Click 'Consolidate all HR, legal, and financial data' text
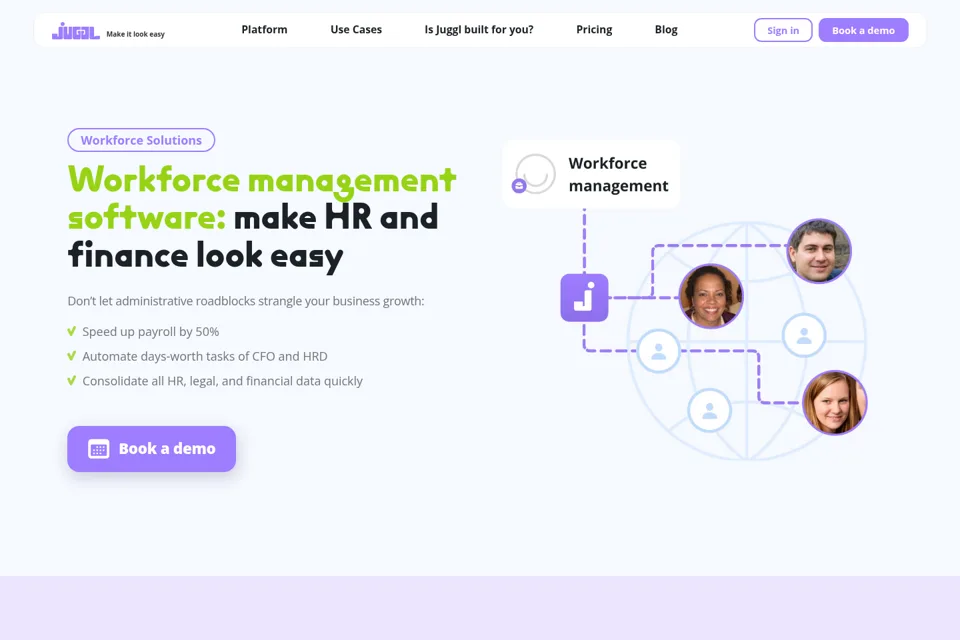 [222, 381]
